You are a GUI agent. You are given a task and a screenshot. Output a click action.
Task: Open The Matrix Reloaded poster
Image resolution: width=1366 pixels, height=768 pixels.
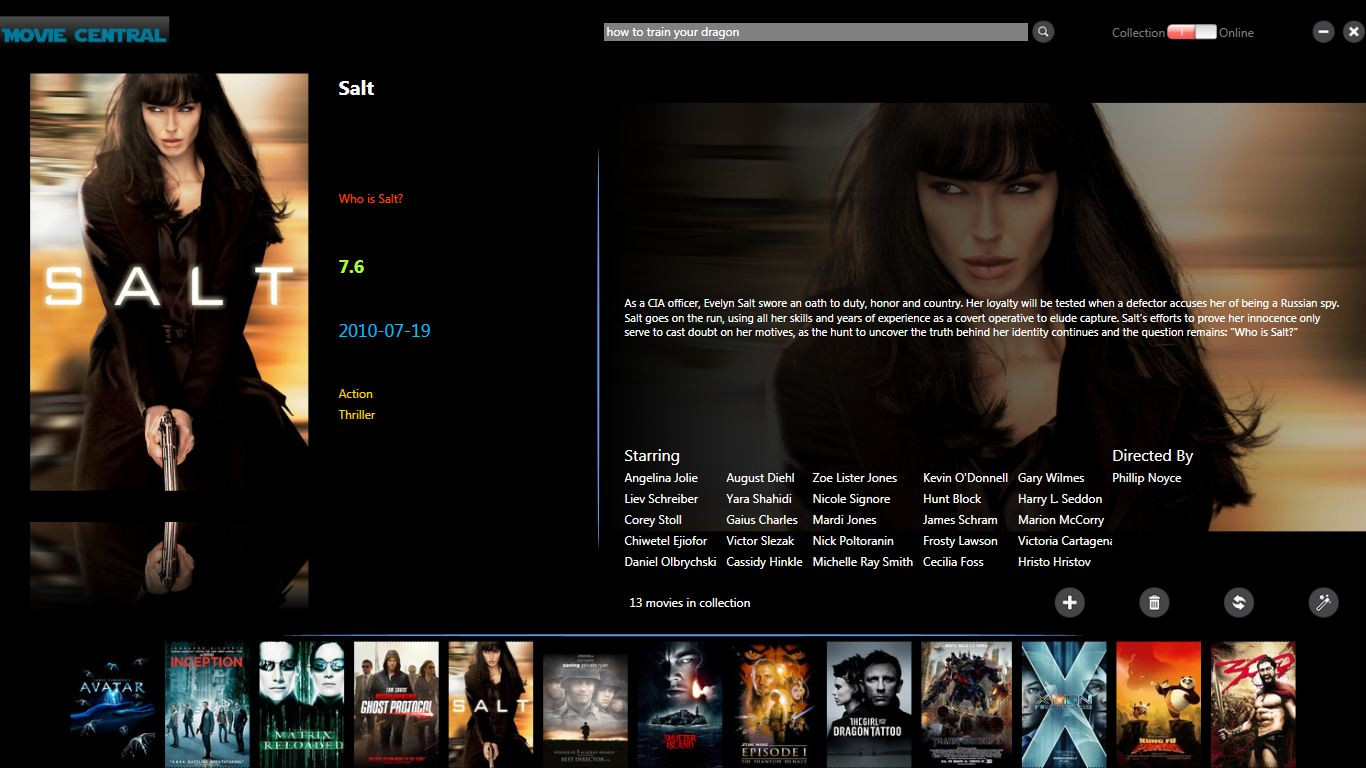[x=302, y=705]
